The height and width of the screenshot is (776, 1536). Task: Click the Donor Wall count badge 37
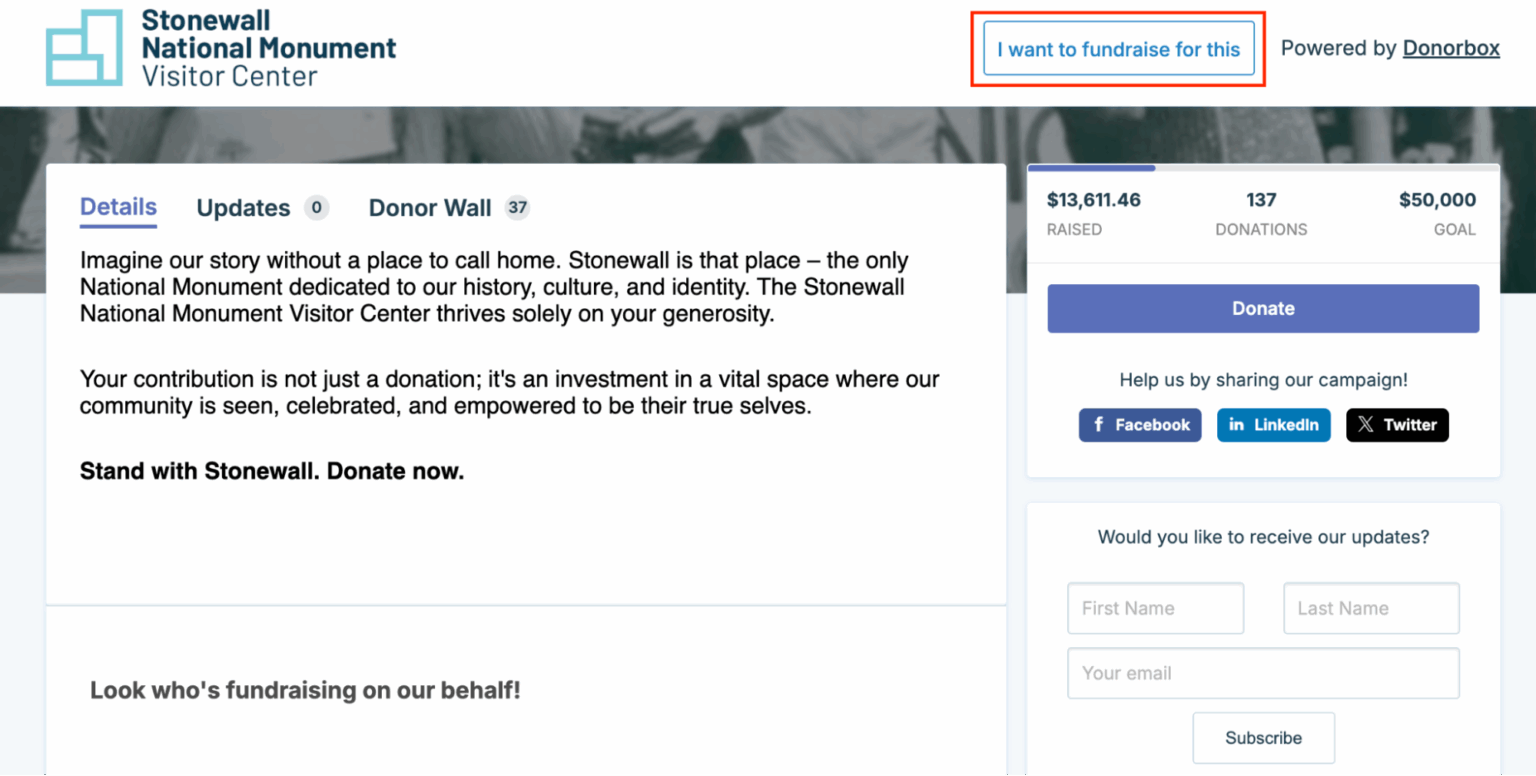click(x=517, y=208)
